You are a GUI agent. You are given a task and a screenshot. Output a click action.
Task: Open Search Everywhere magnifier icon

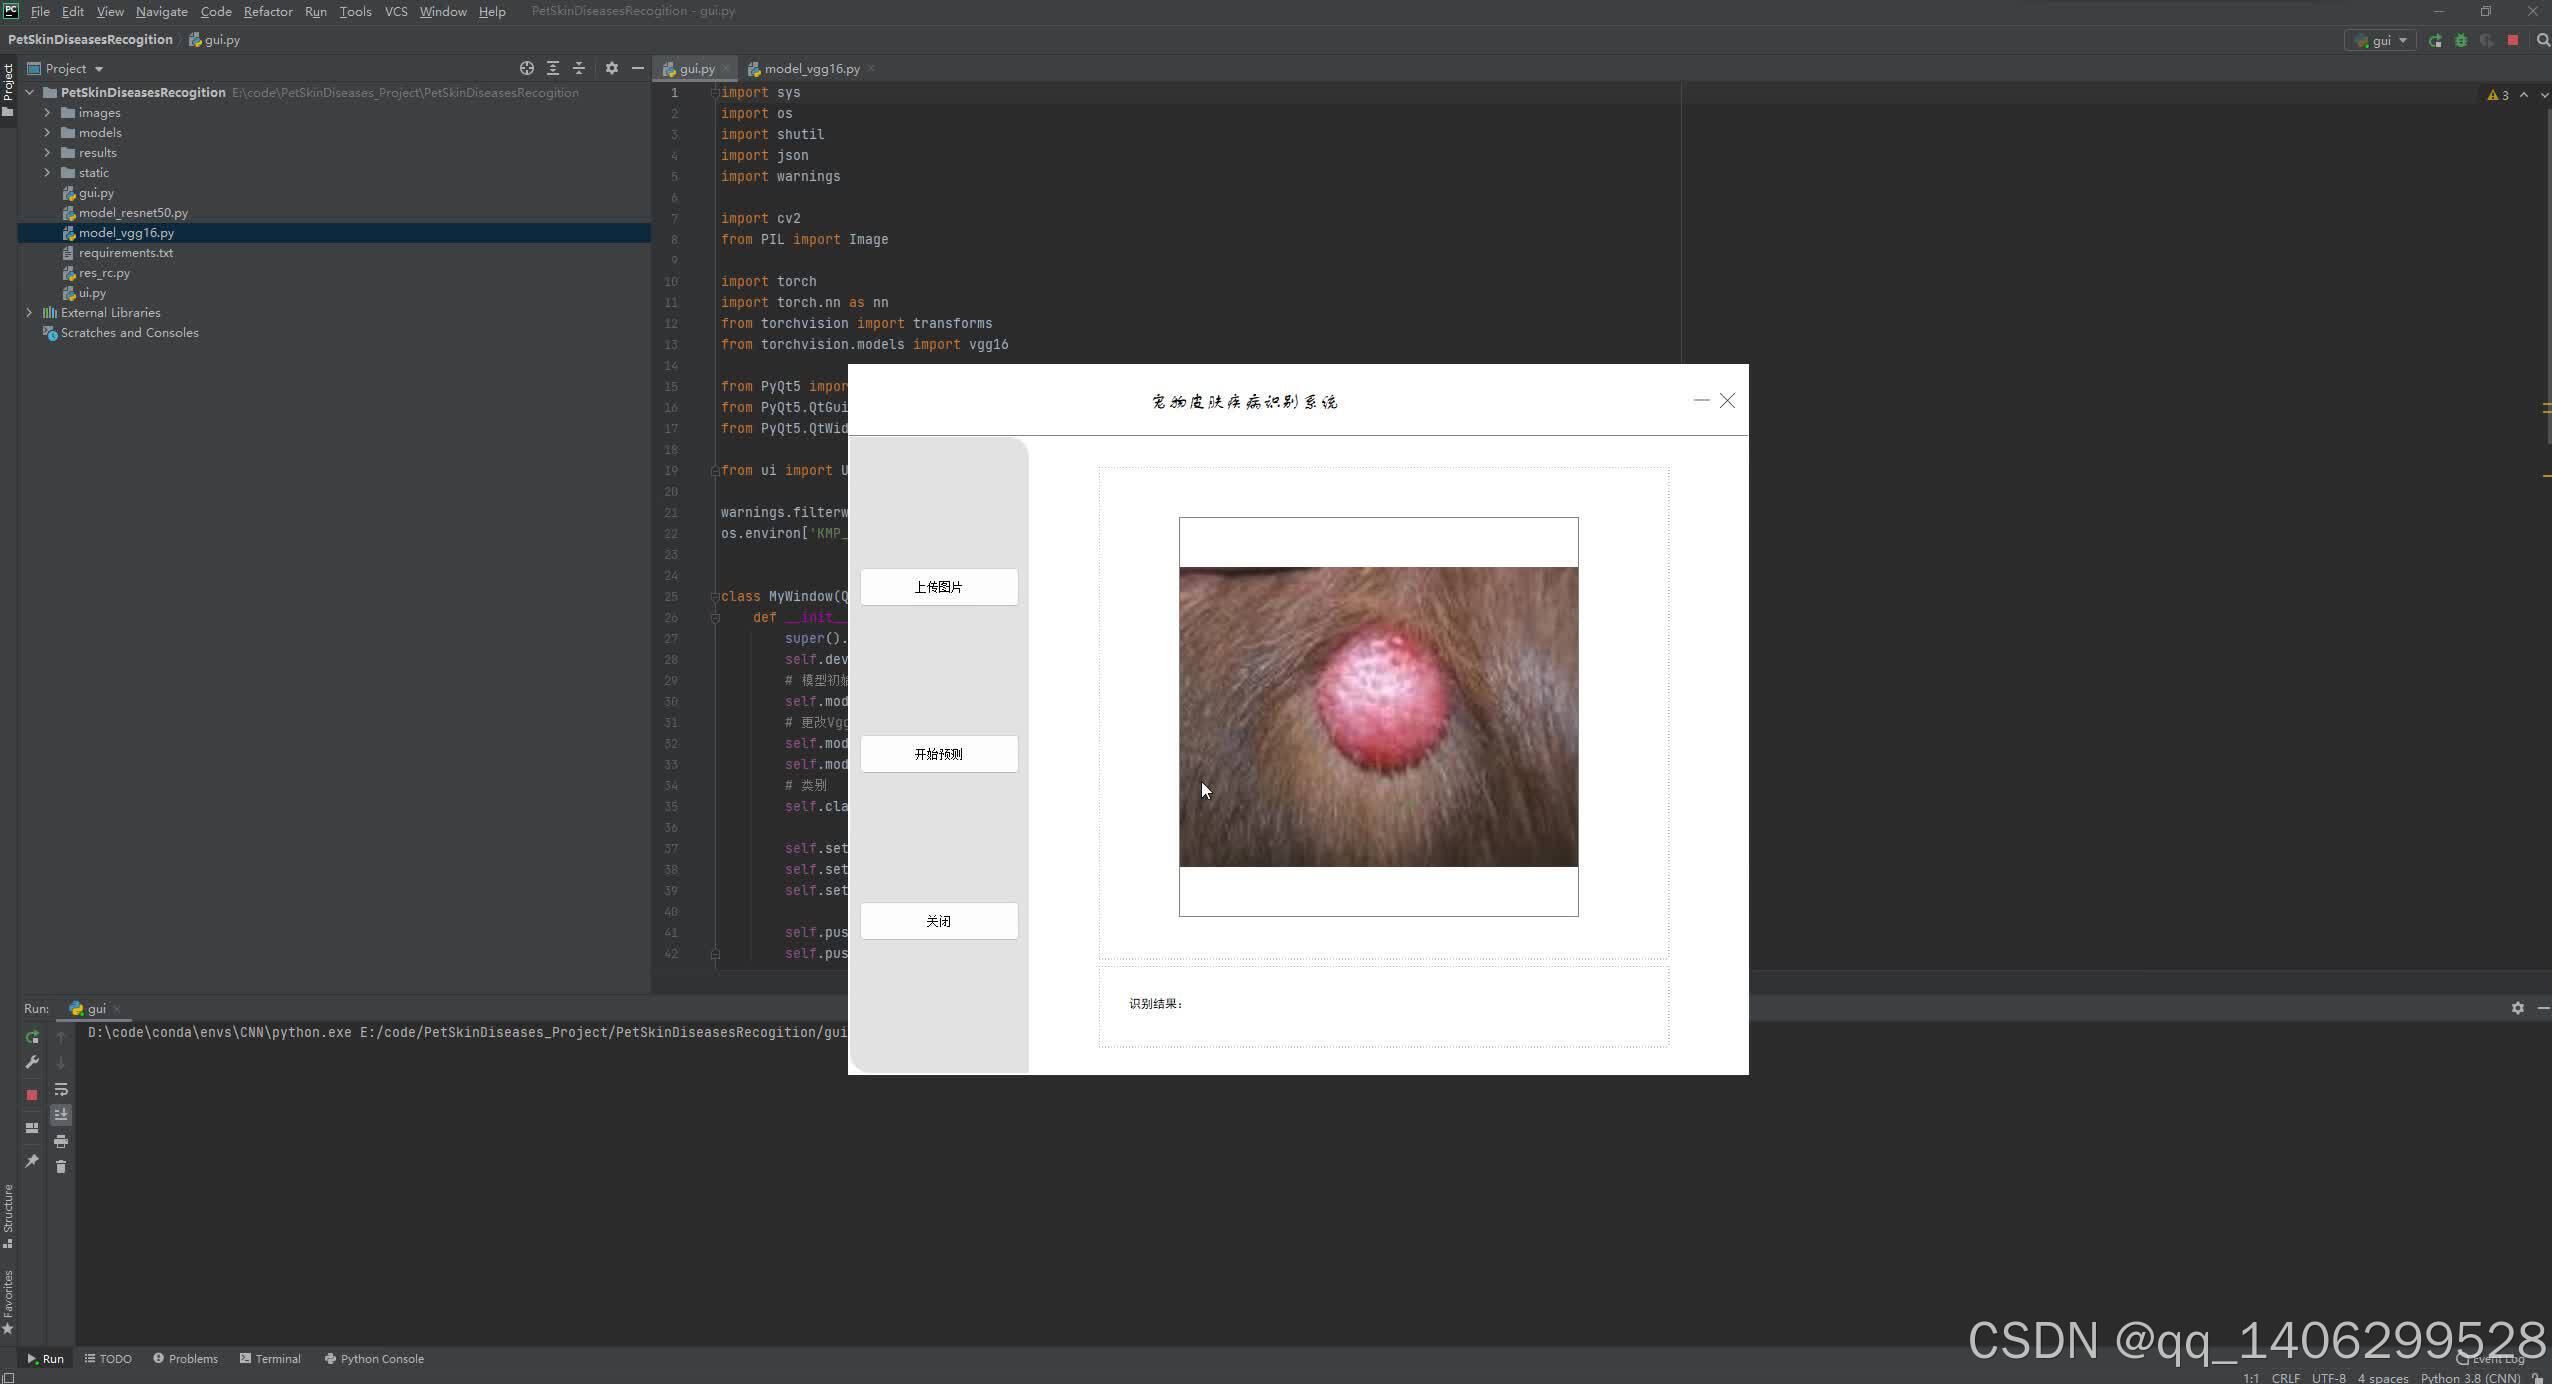pos(2543,41)
